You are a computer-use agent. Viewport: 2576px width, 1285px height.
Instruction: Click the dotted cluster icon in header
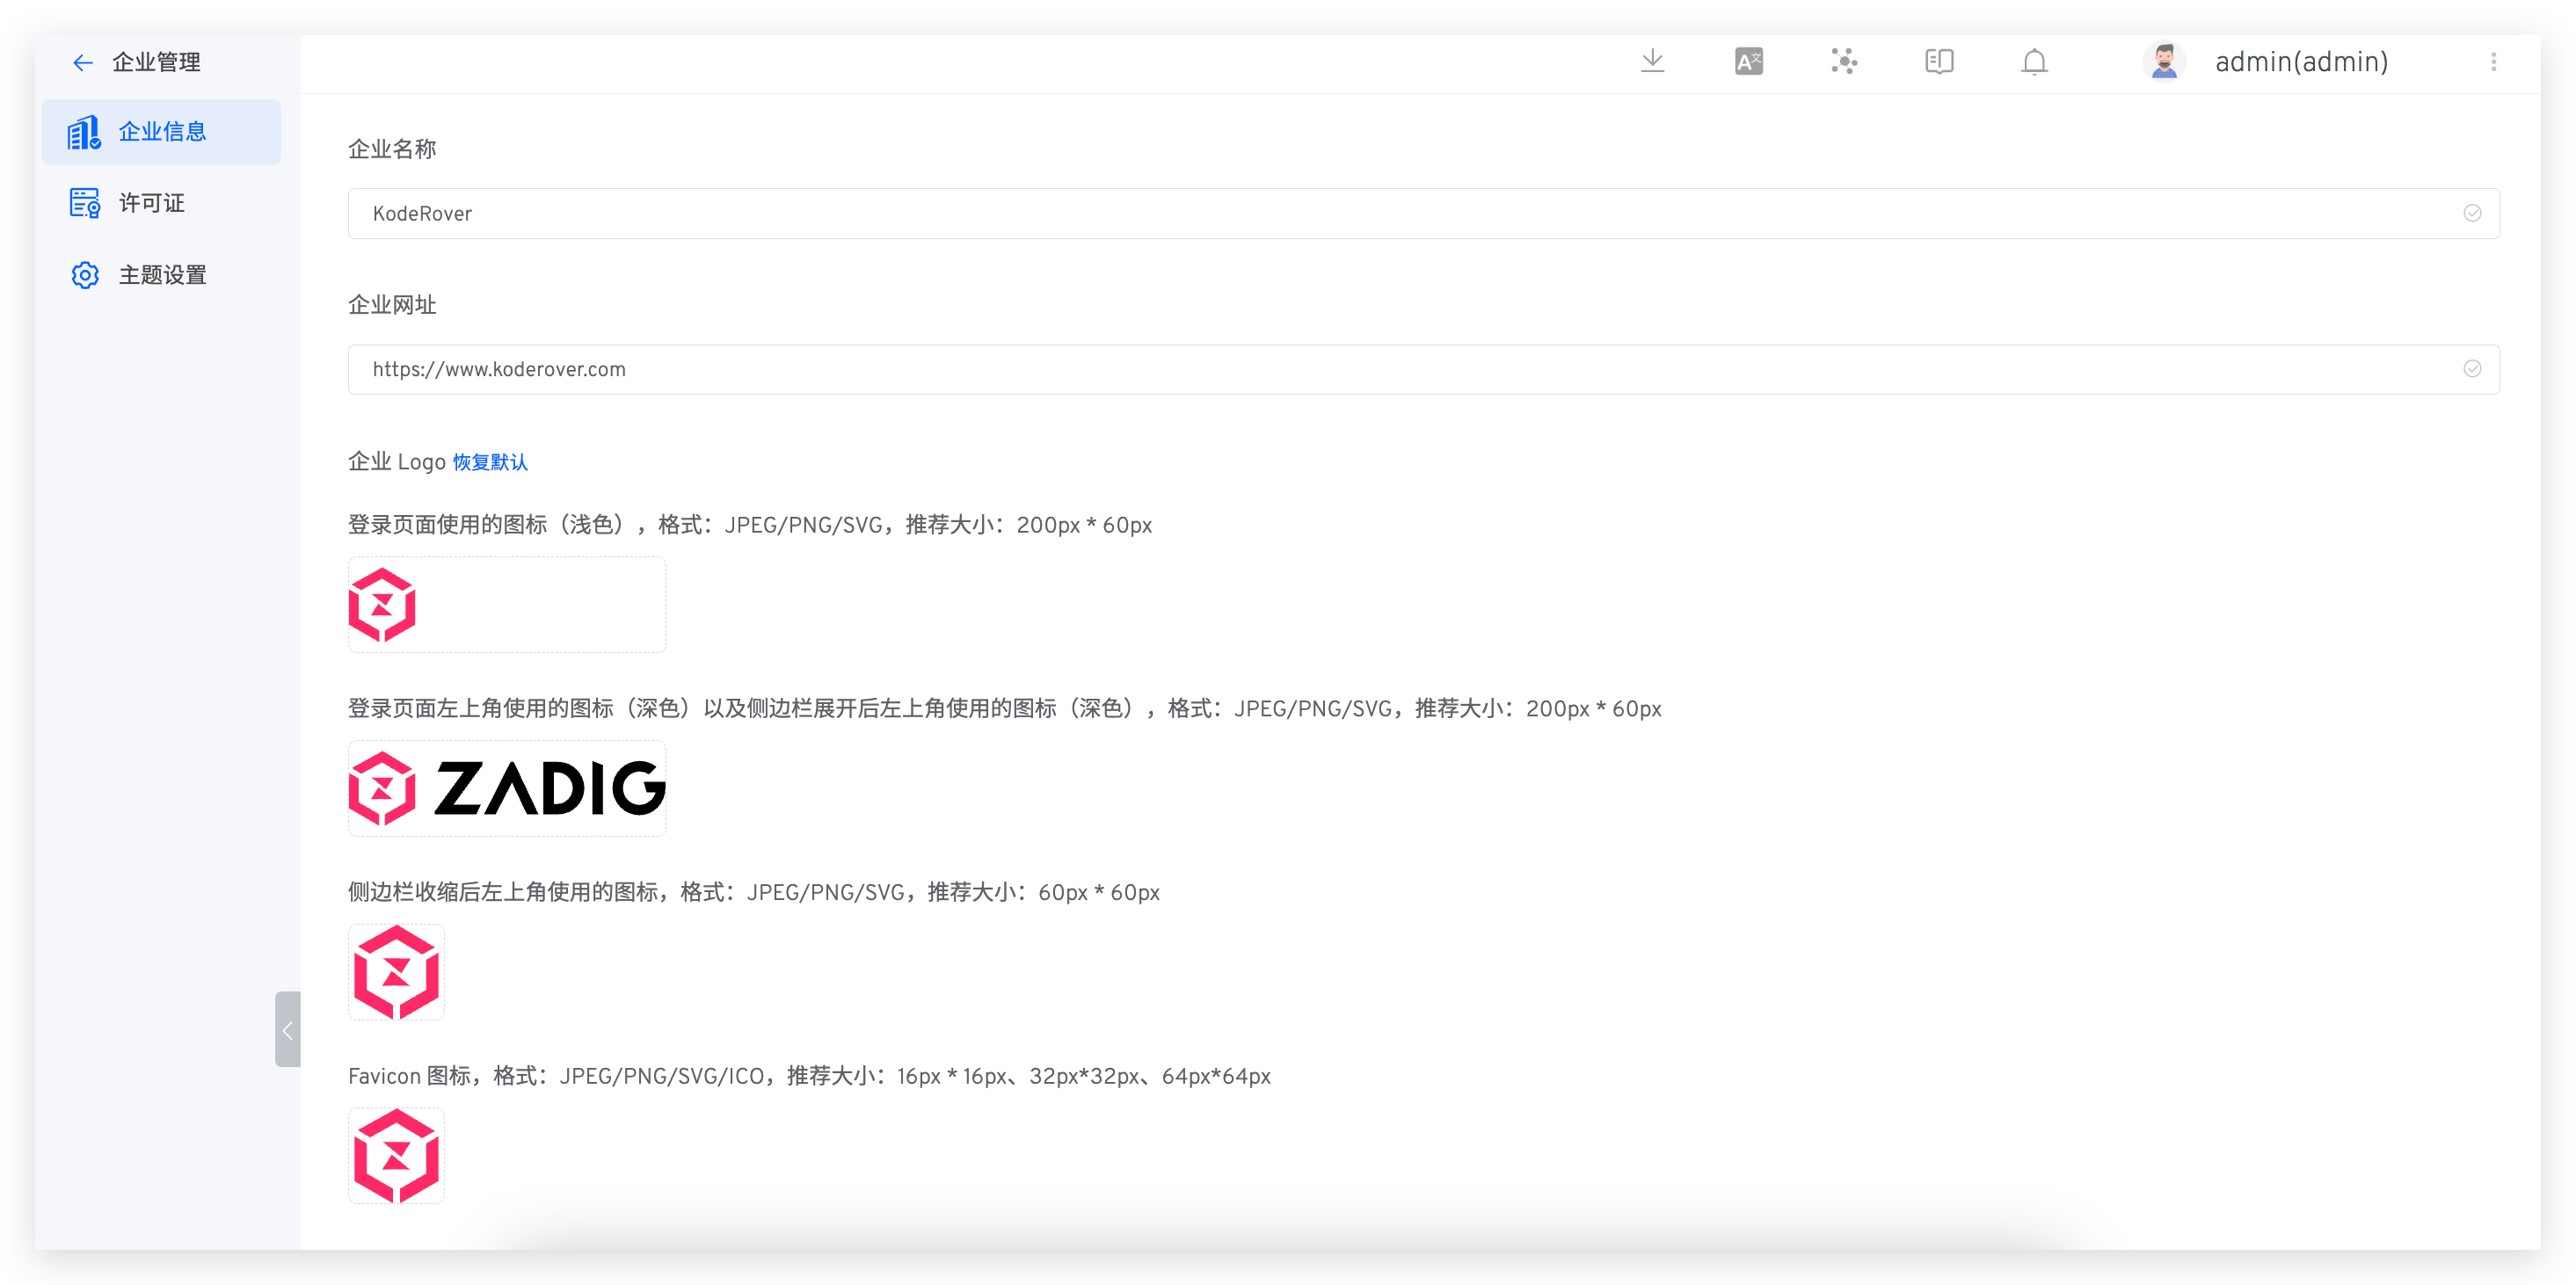click(1844, 62)
